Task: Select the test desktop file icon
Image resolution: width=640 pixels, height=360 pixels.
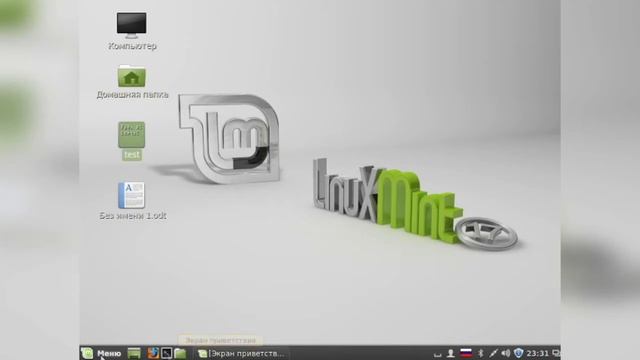Action: 131,135
